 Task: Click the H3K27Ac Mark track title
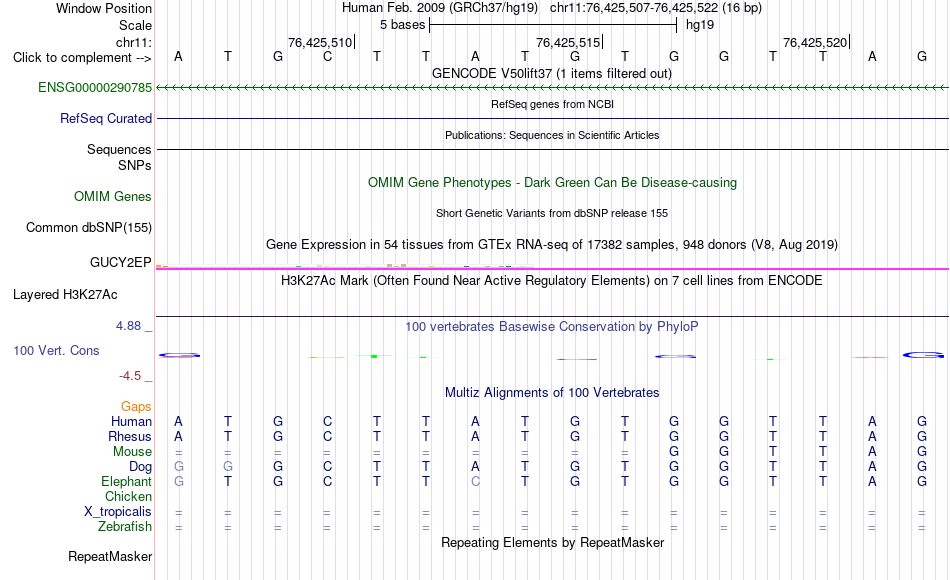coord(551,281)
